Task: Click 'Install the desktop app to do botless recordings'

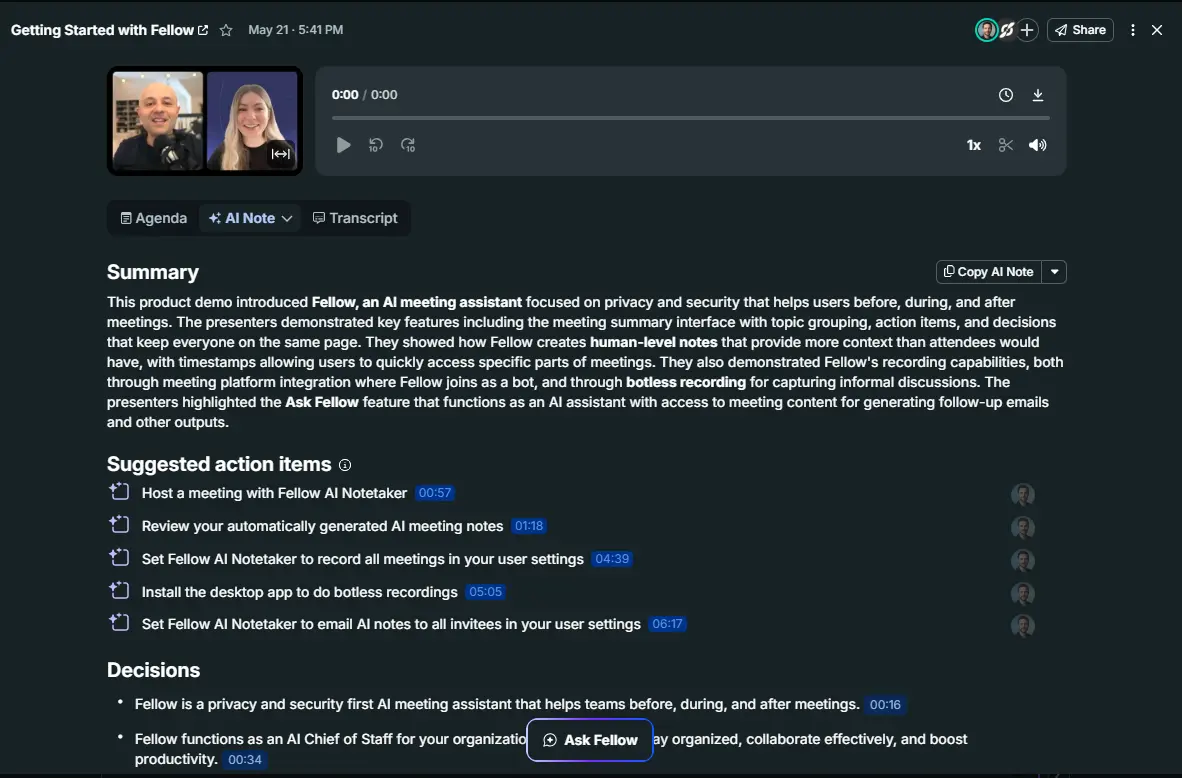Action: pyautogui.click(x=299, y=592)
